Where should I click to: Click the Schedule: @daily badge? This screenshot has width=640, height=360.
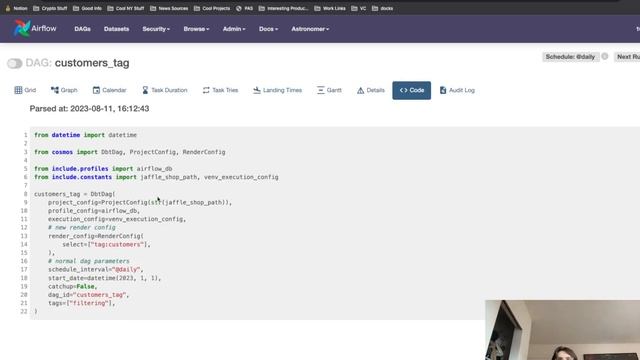coord(570,57)
